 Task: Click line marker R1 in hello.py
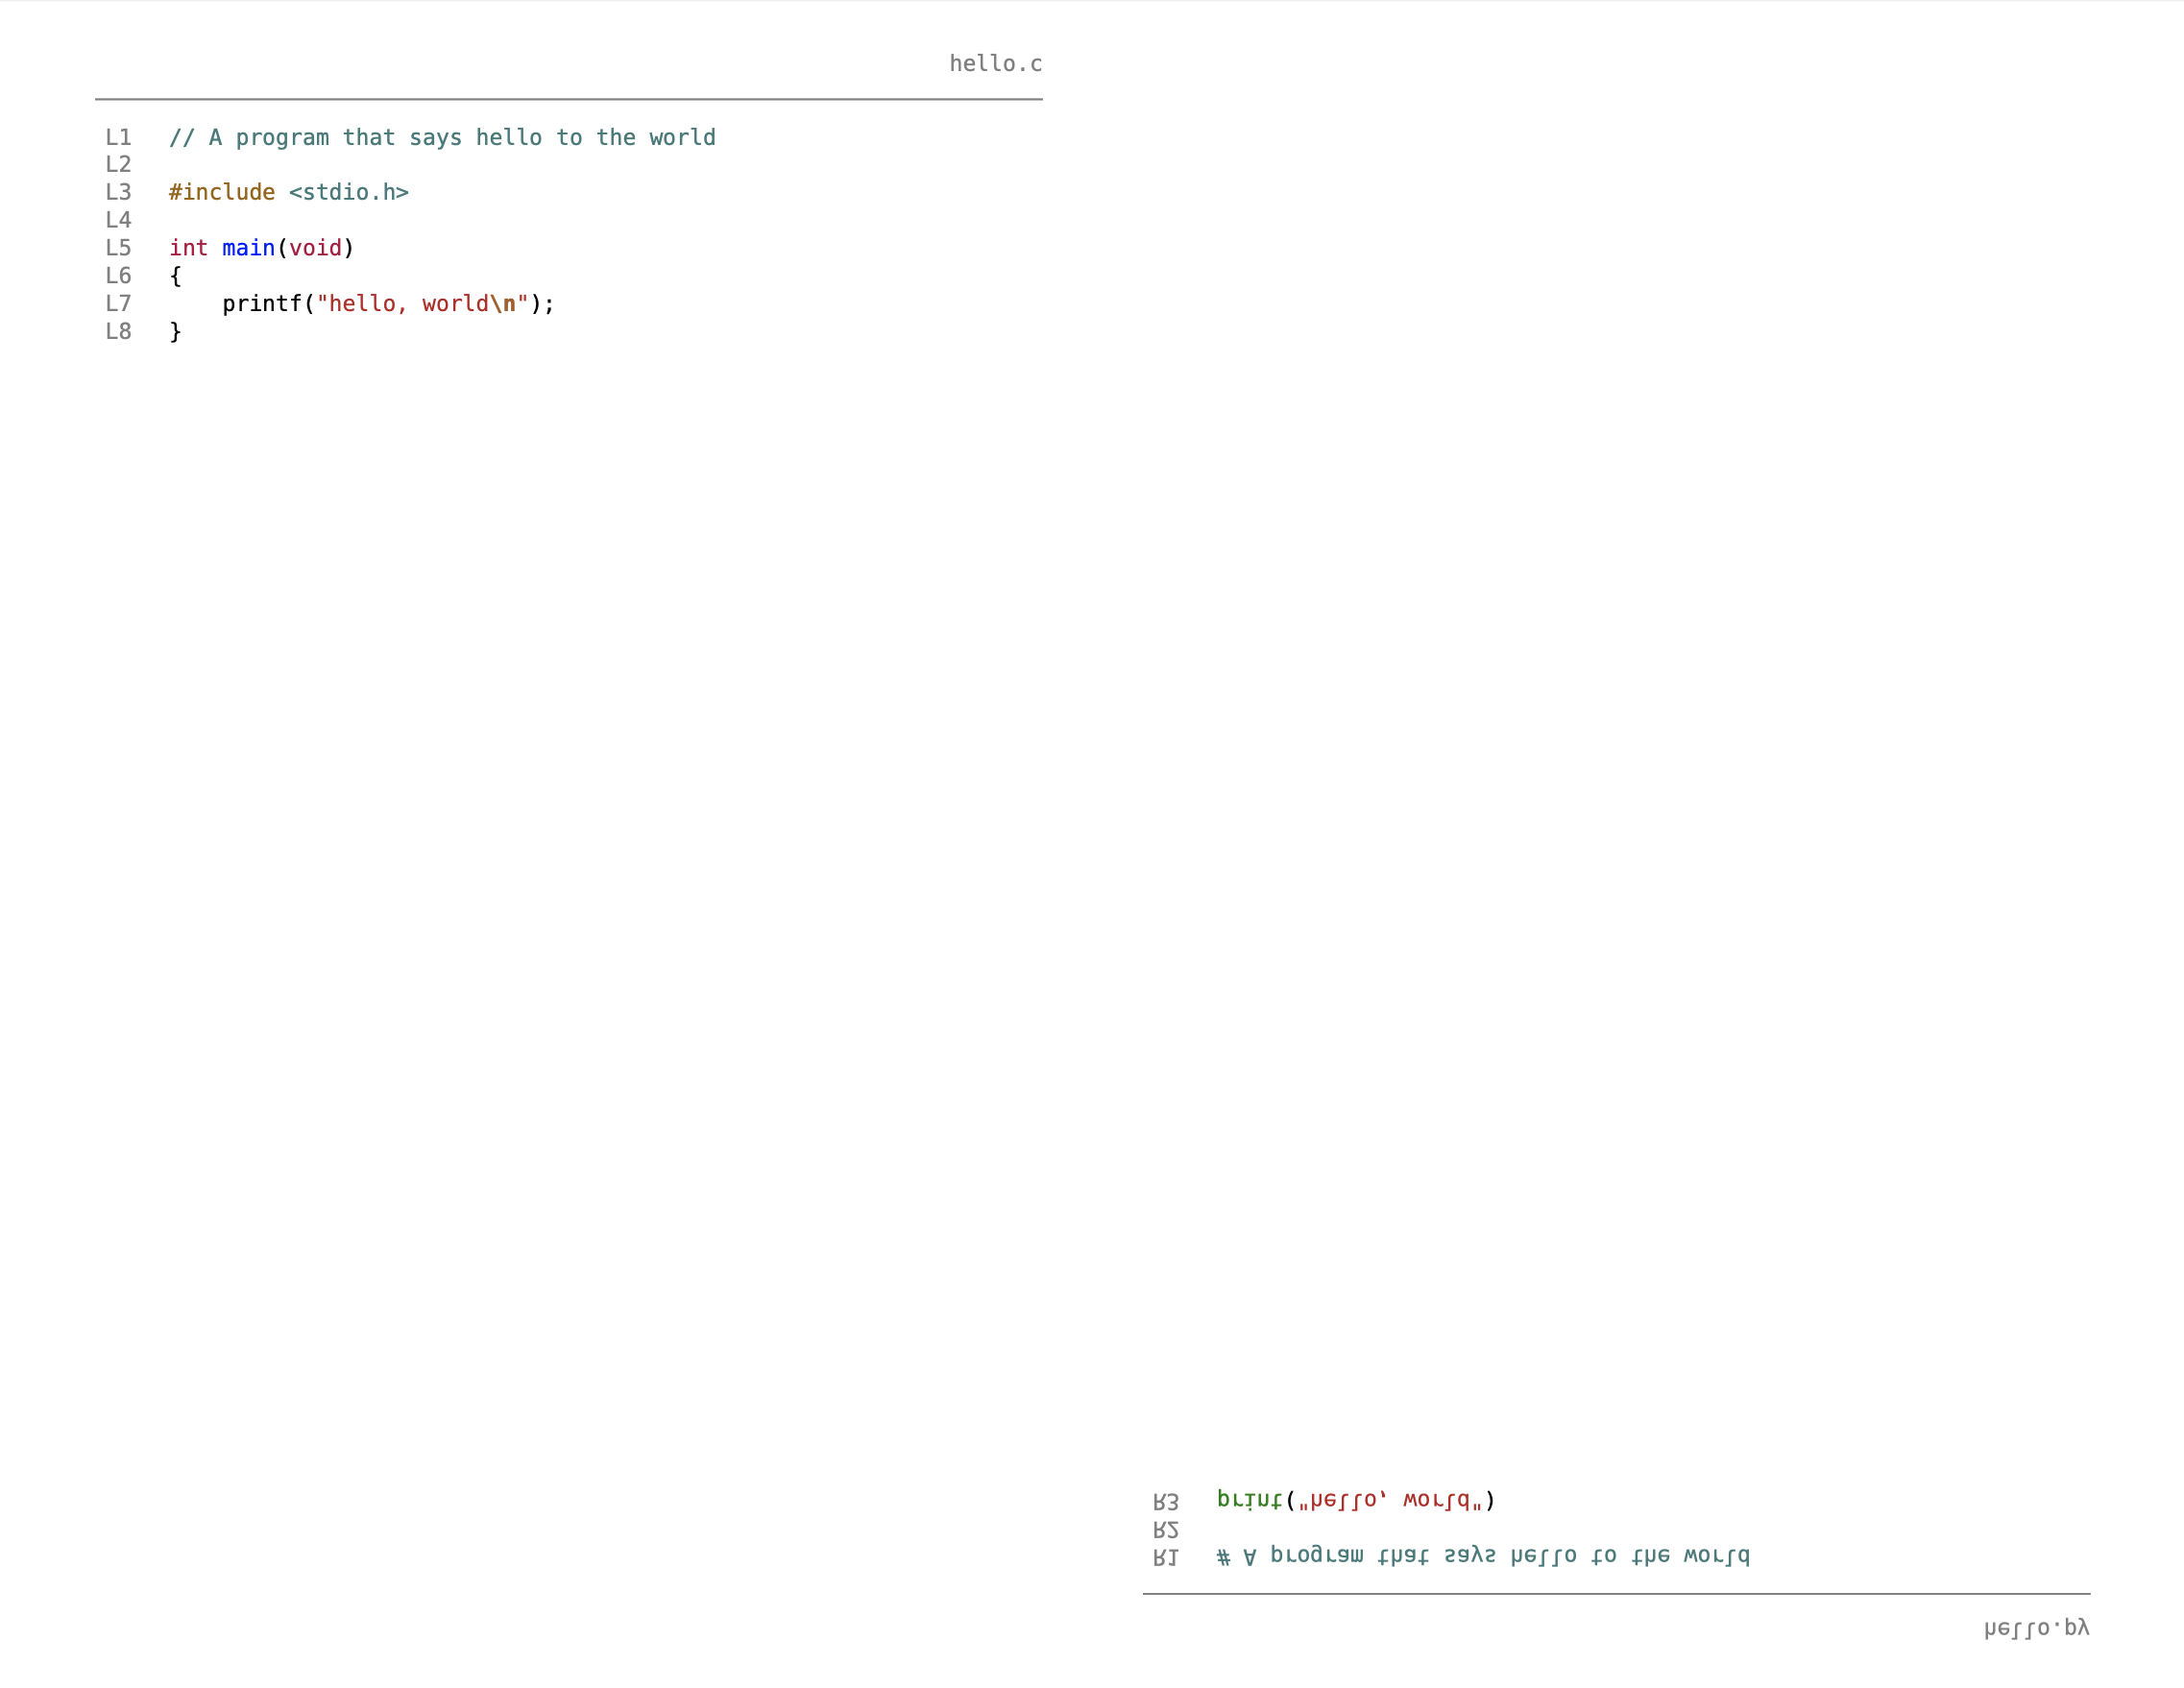1166,1556
